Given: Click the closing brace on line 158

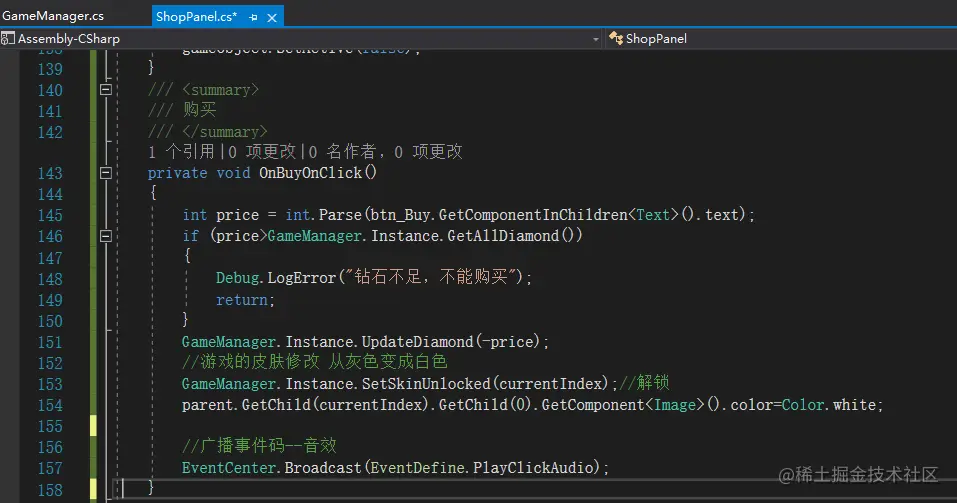Looking at the screenshot, I should click(151, 487).
